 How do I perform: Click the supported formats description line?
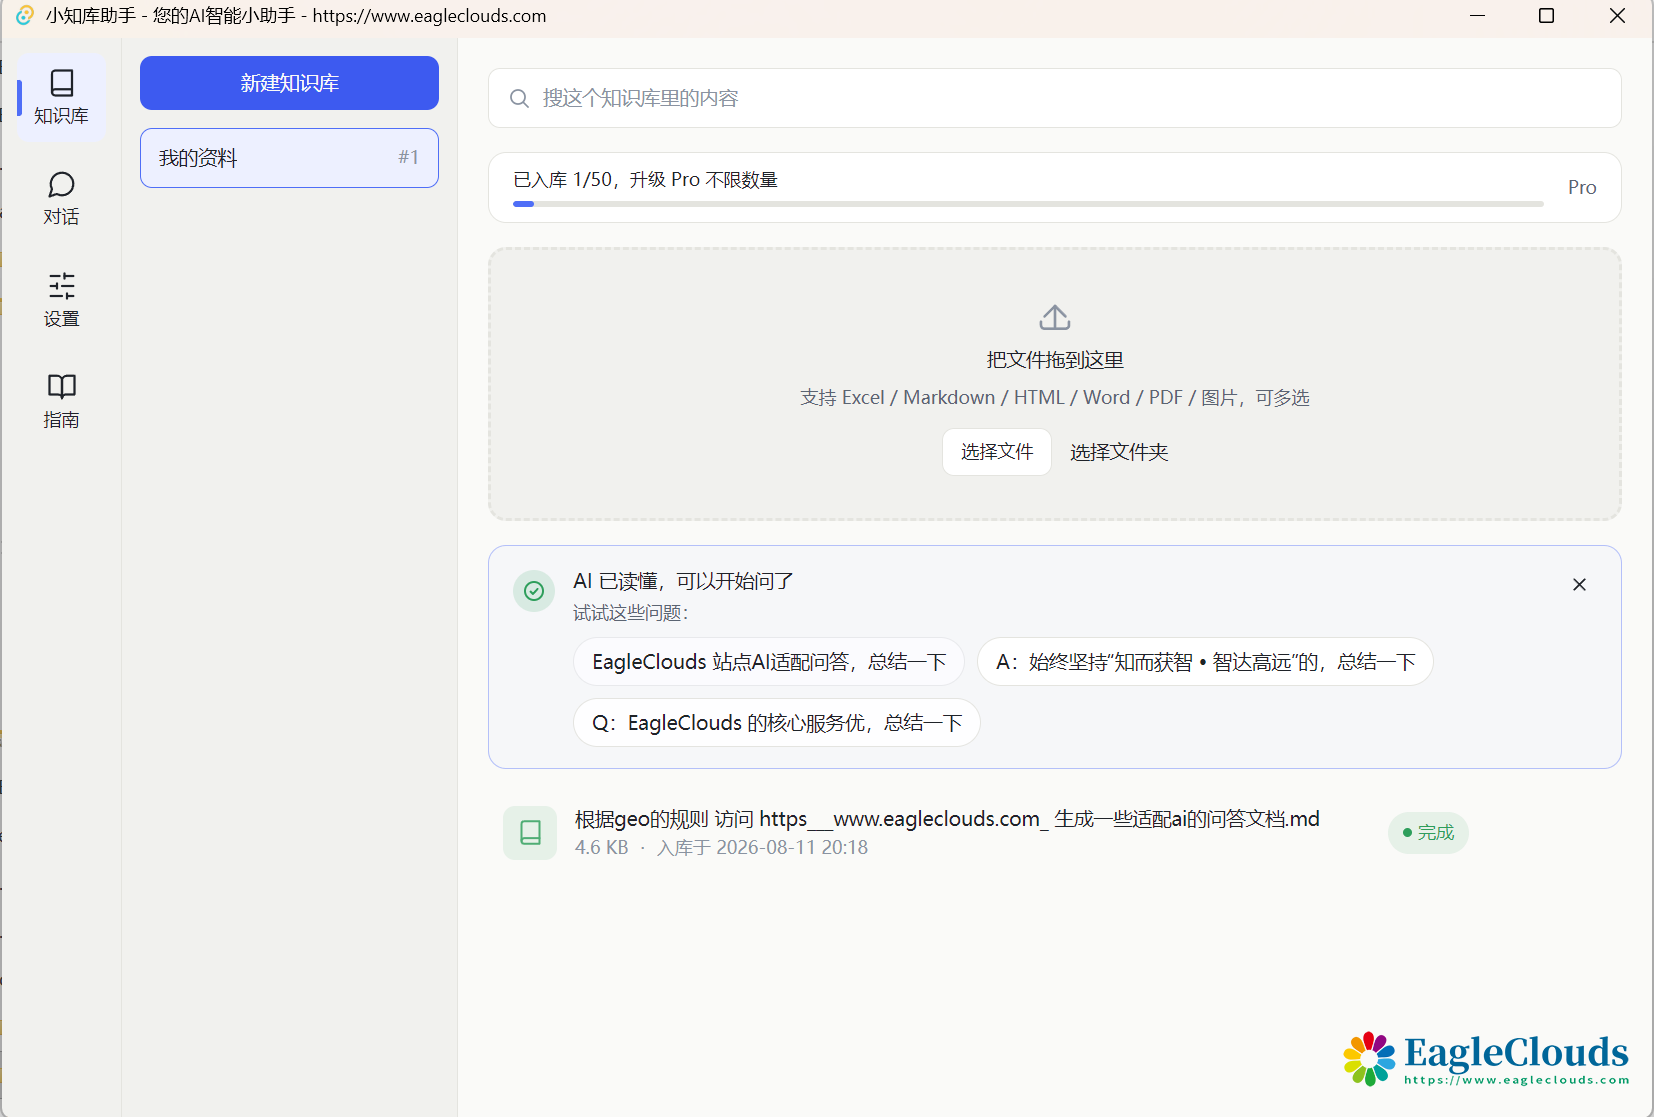pyautogui.click(x=1054, y=398)
